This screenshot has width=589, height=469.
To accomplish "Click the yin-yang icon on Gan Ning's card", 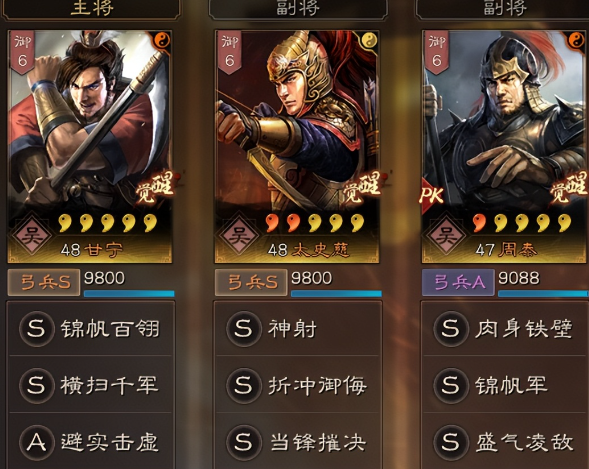I will pos(162,40).
